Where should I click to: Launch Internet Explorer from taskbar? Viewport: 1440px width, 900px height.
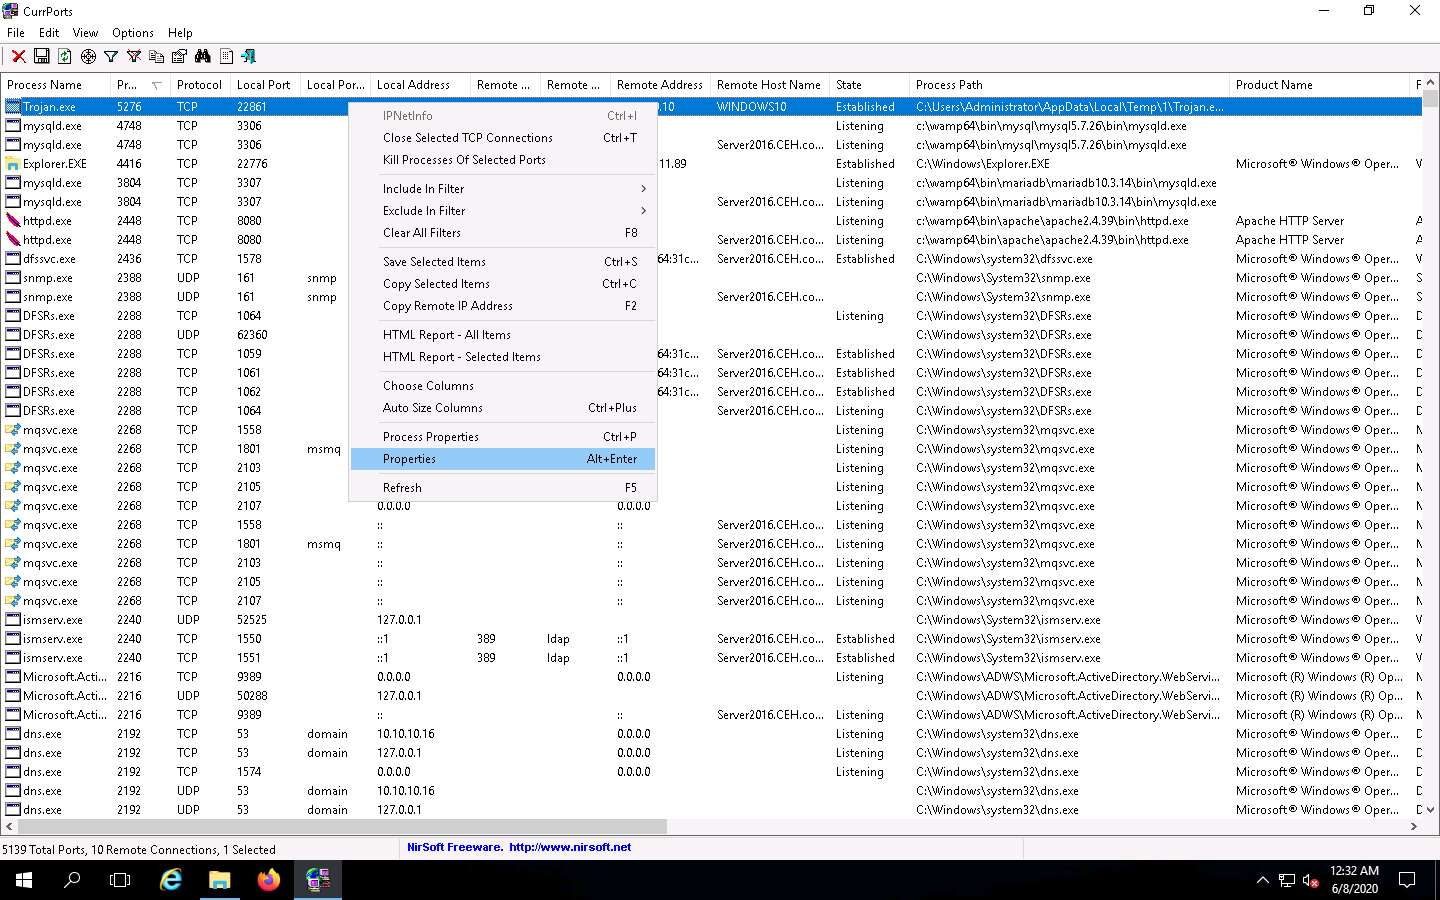[171, 880]
